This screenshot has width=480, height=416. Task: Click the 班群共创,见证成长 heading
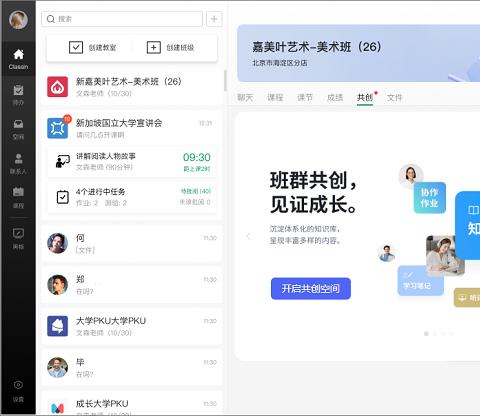pos(313,192)
